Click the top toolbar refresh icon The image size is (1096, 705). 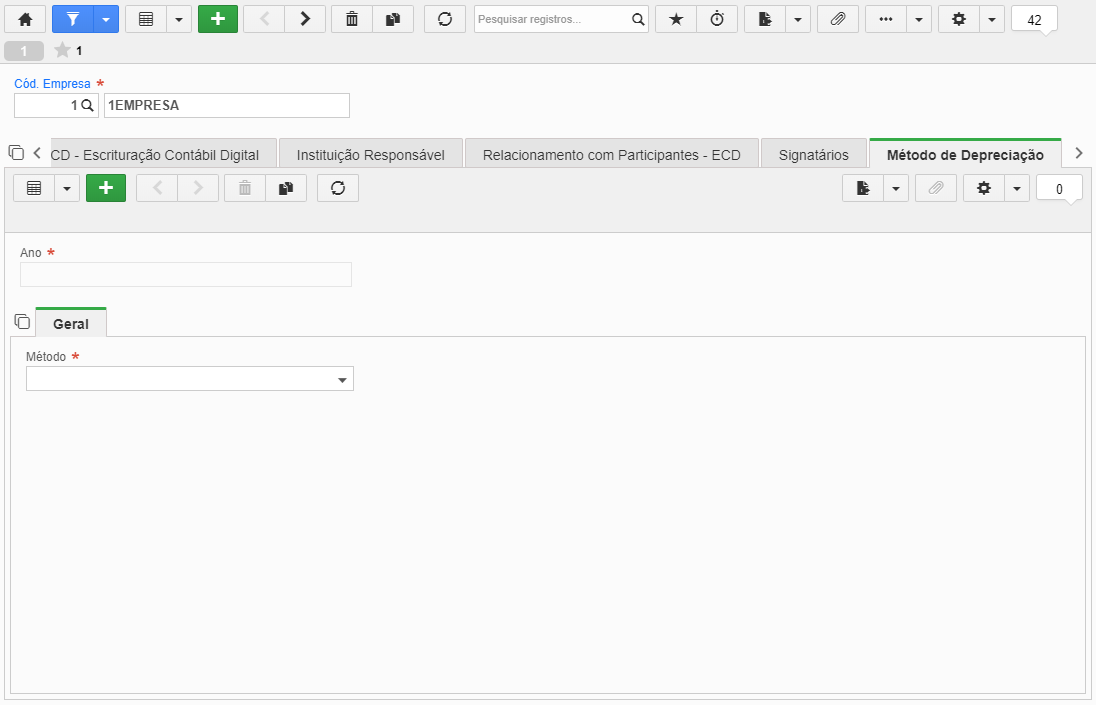[x=445, y=20]
